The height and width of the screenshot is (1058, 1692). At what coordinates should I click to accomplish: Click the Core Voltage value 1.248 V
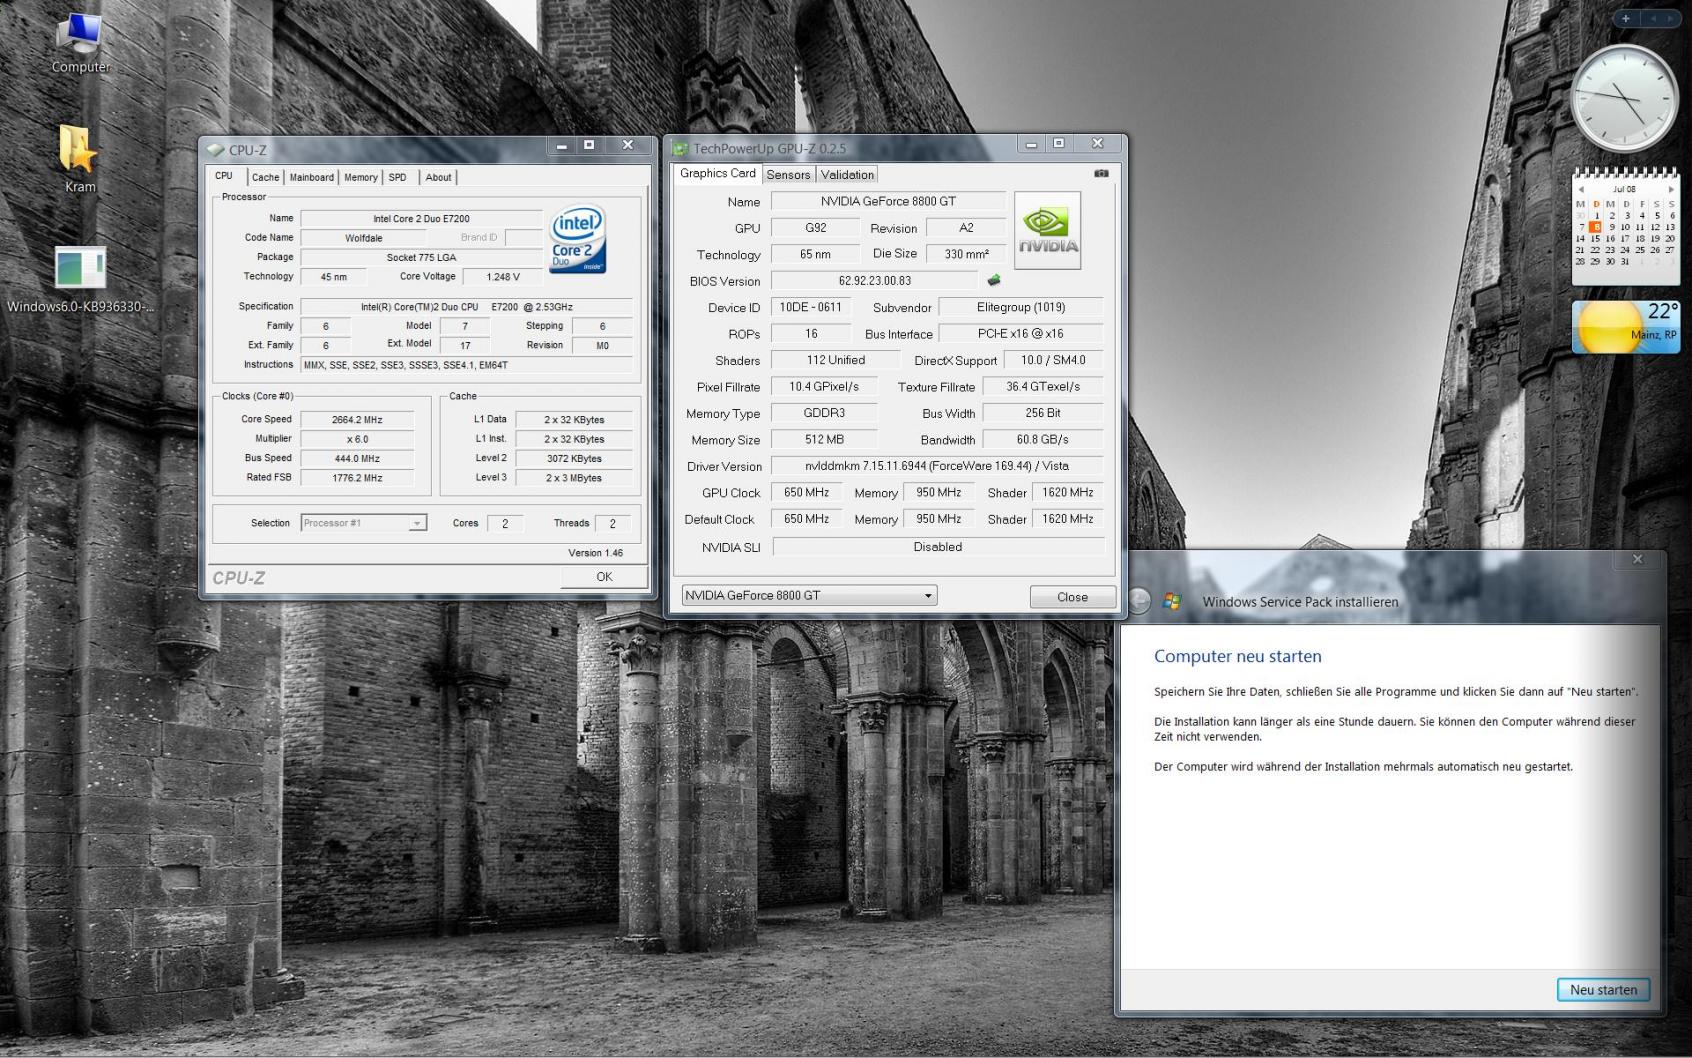coord(503,277)
